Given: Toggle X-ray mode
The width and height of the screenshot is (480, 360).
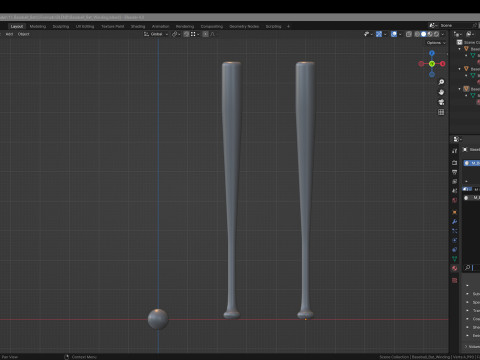Looking at the screenshot, I should (409, 34).
